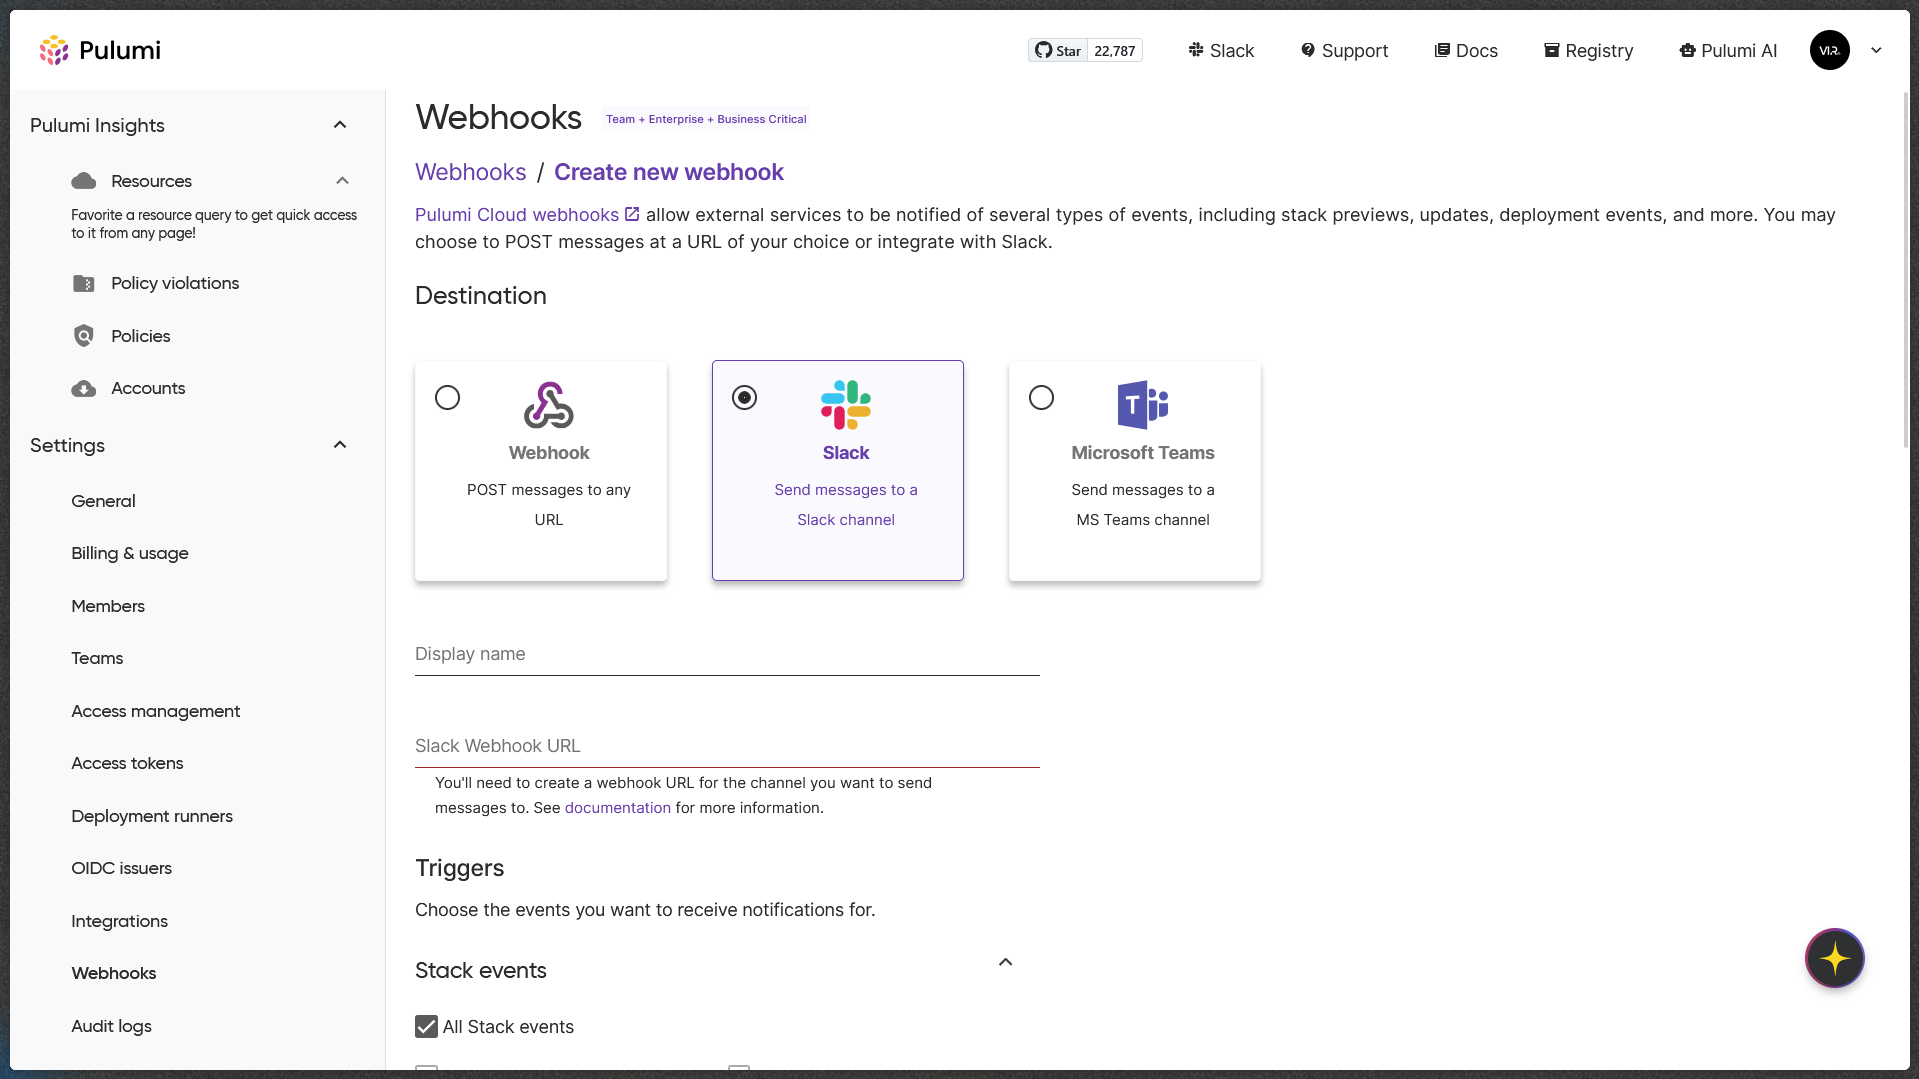Screen dimensions: 1919x1079
Task: Click POST messages to any URL text
Action: click(549, 505)
